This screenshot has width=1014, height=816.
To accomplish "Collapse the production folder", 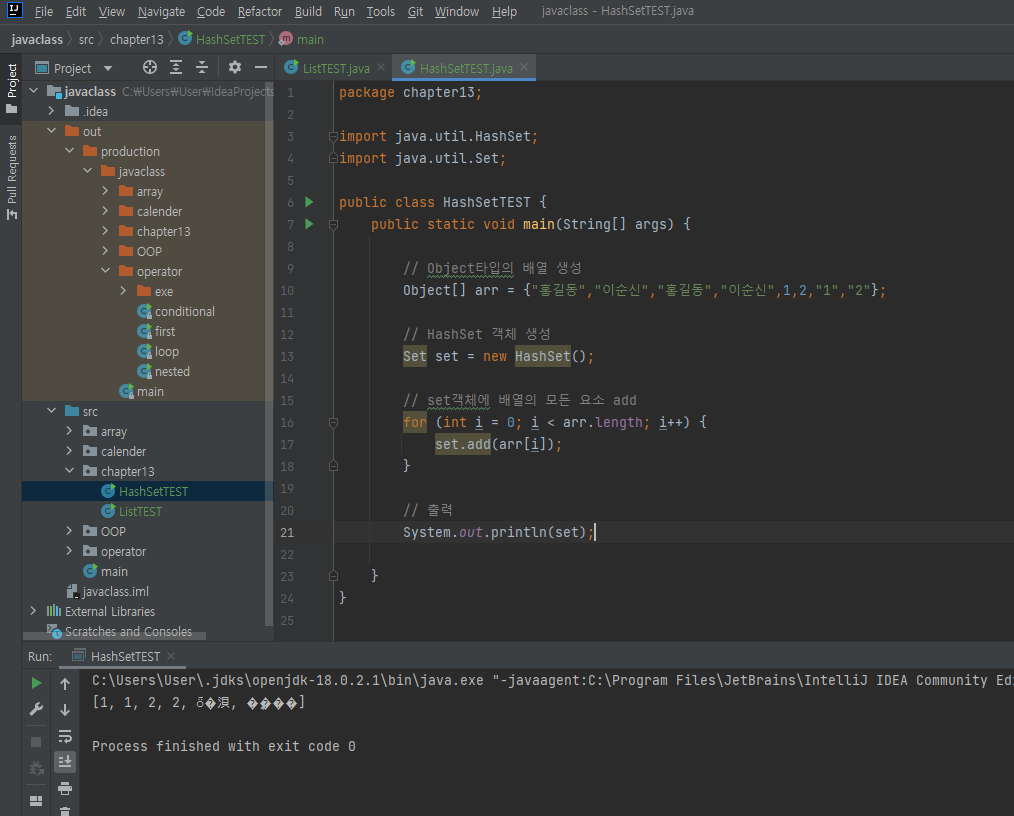I will (70, 151).
